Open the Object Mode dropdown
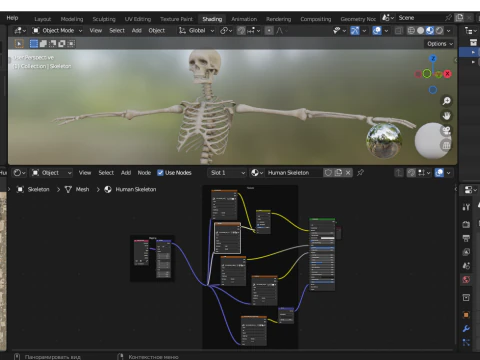480x360 pixels. [57, 31]
